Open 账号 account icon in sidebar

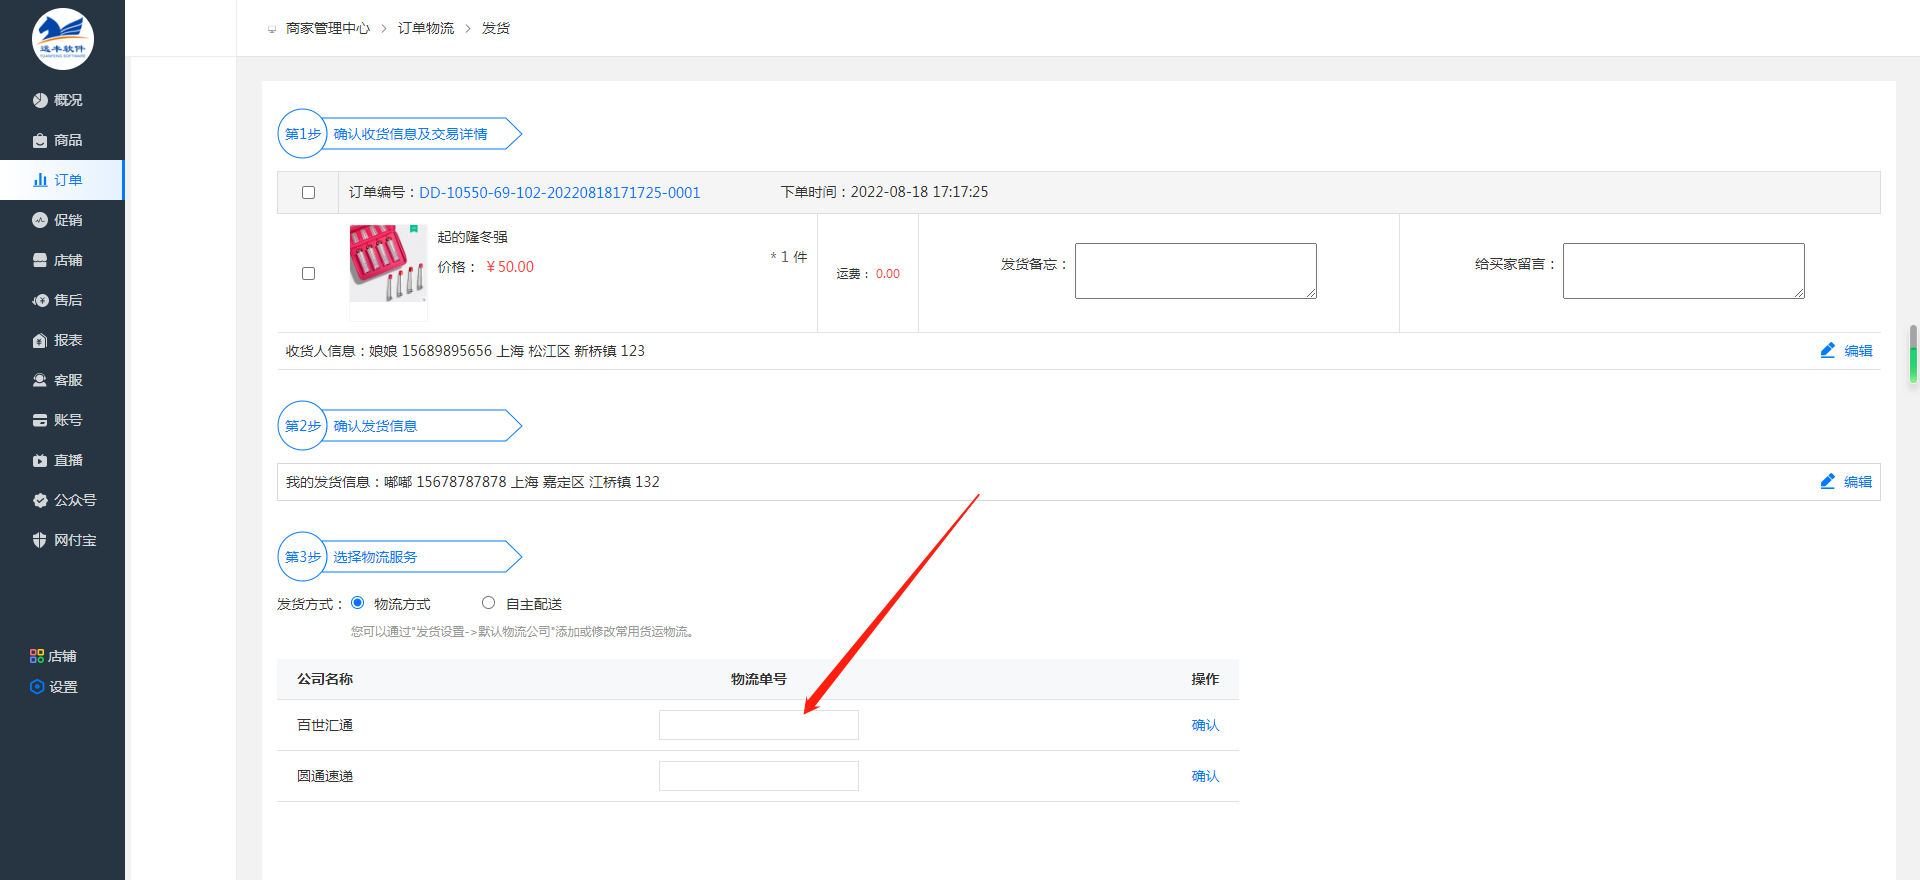40,420
